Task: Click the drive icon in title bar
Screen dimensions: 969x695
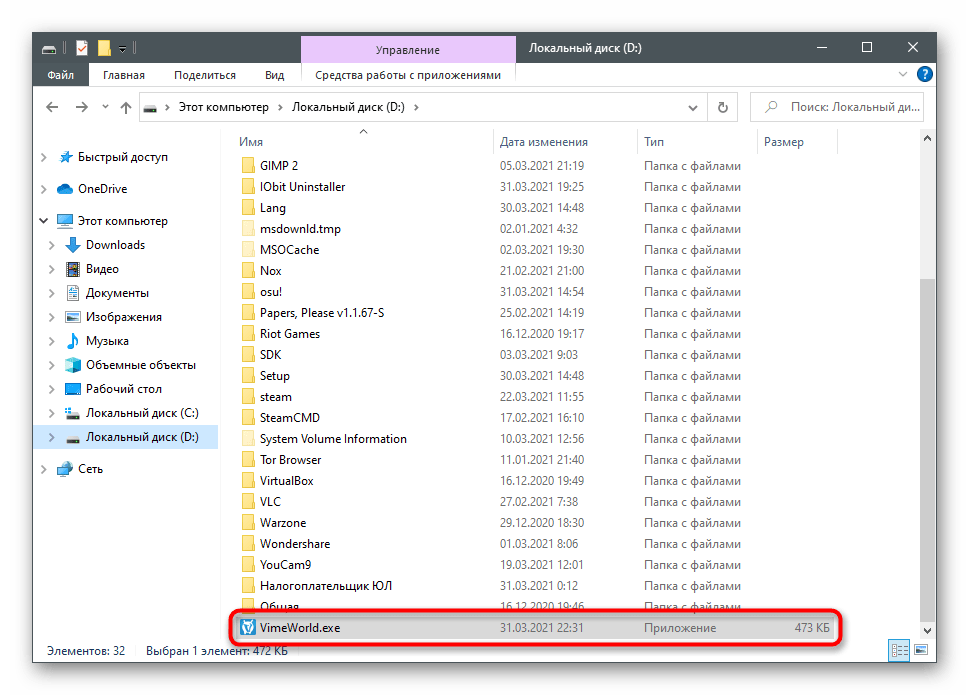Action: click(49, 49)
